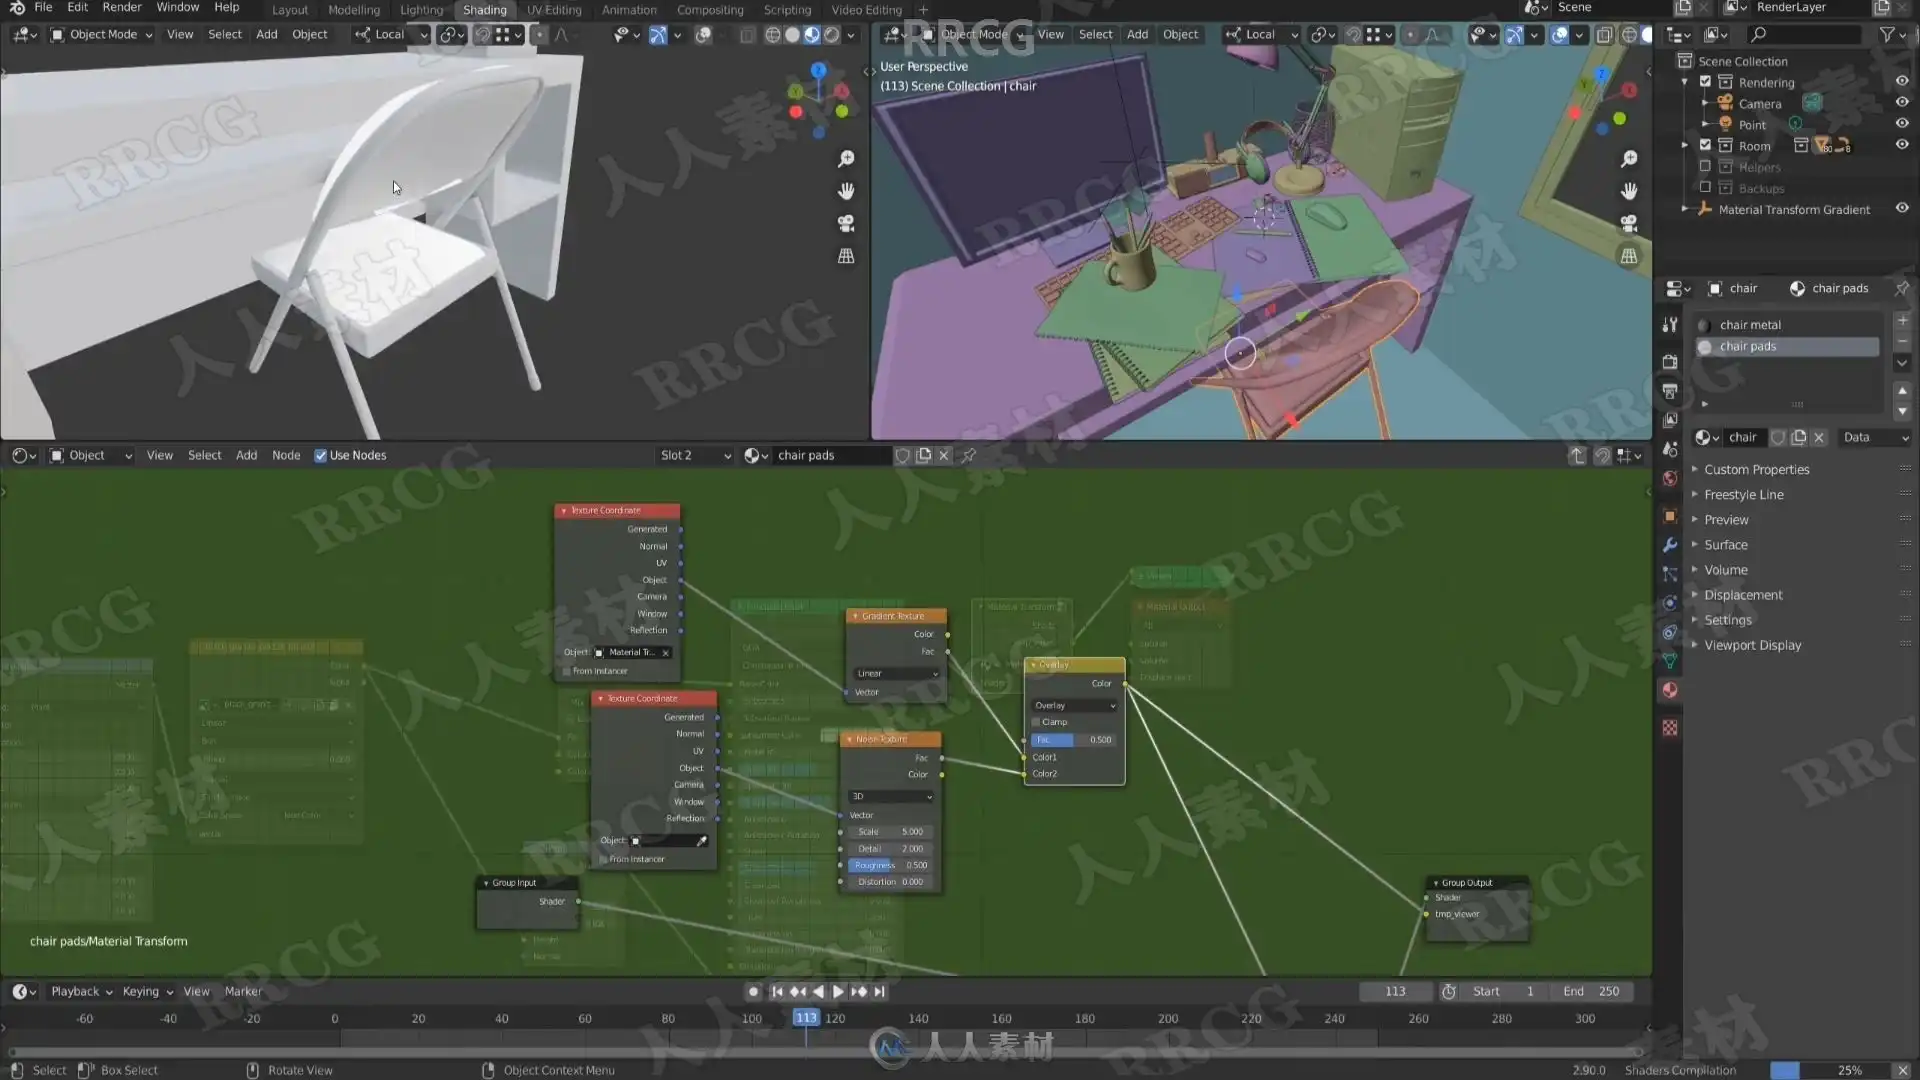
Task: Open the Slot 2 dropdown
Action: 695,456
